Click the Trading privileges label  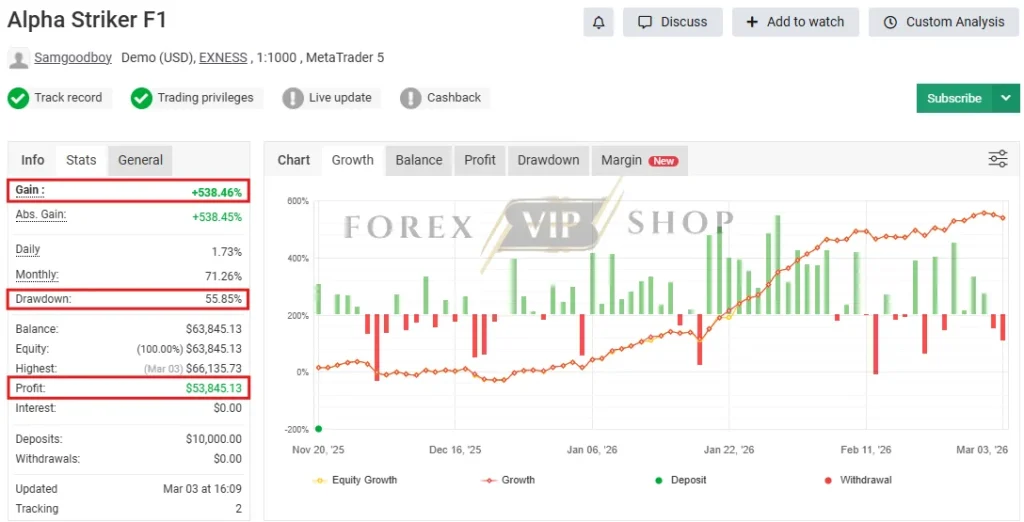206,98
